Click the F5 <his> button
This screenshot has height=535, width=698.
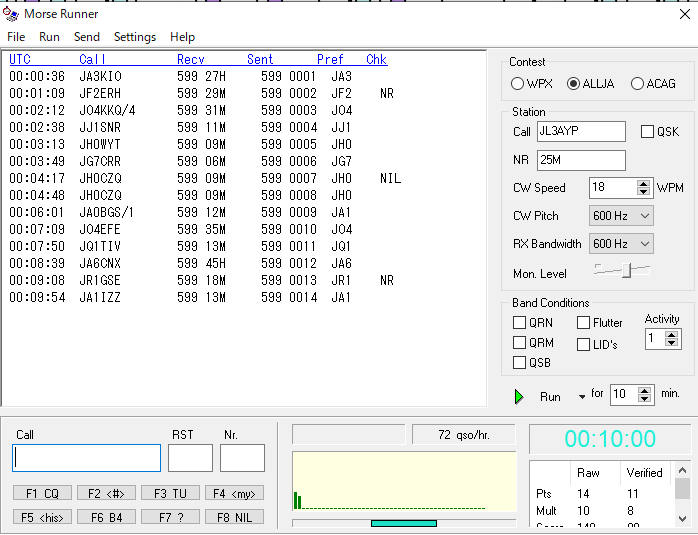pos(42,517)
